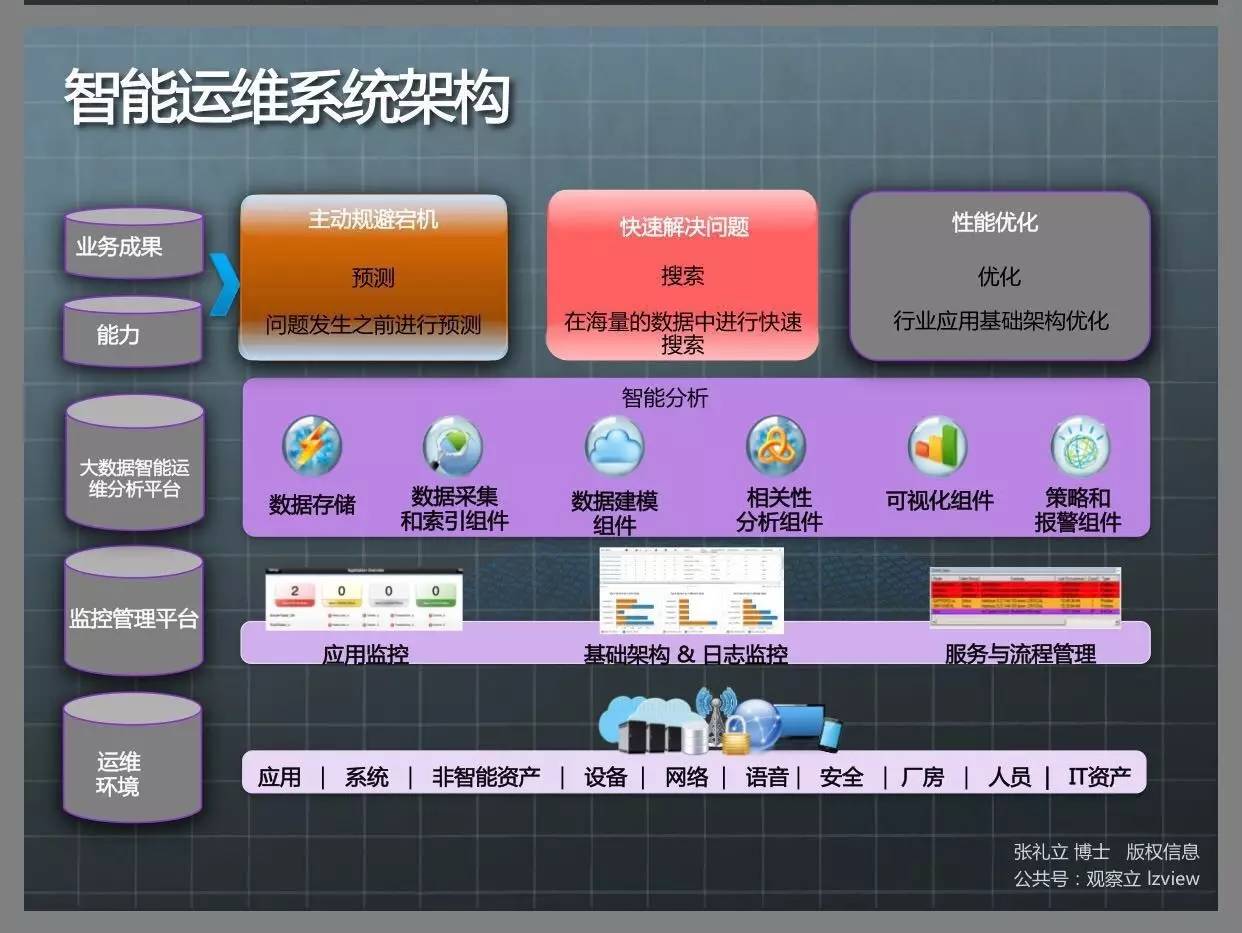Viewport: 1242px width, 933px height.
Task: Select the 数据建模组件 cloud icon
Action: click(614, 446)
